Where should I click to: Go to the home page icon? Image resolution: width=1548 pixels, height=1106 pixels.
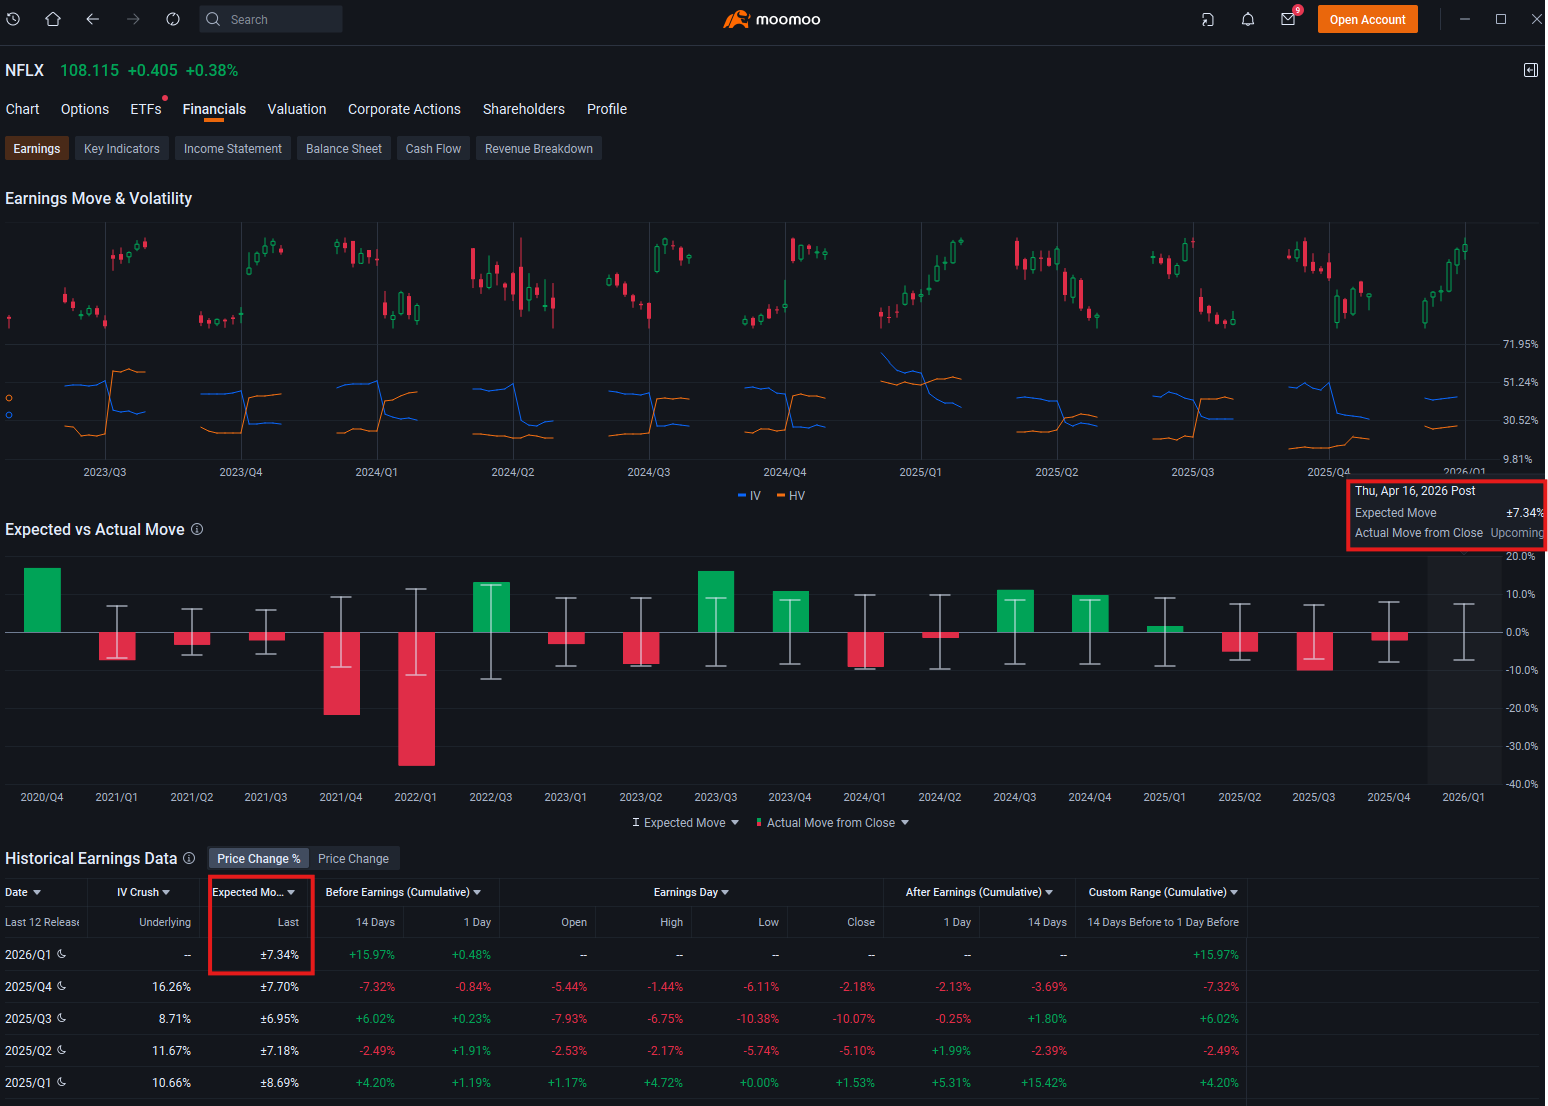(x=53, y=19)
